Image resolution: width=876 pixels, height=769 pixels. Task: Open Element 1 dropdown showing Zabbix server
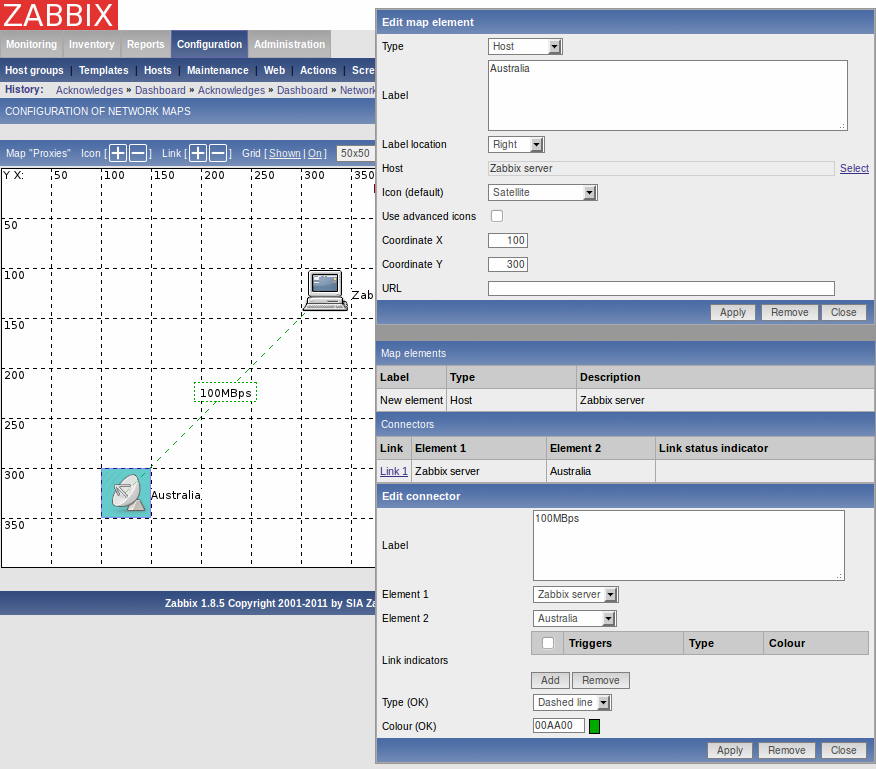[575, 594]
